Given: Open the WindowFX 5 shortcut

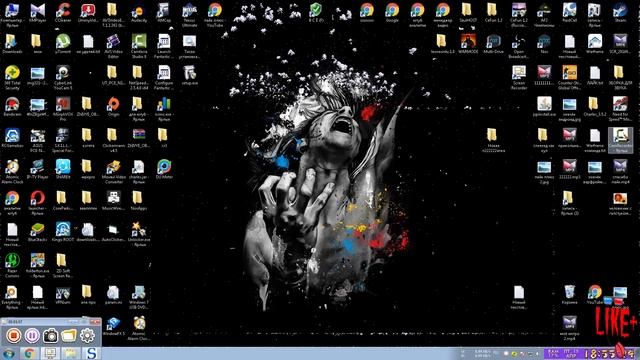Looking at the screenshot, I should pos(113,327).
